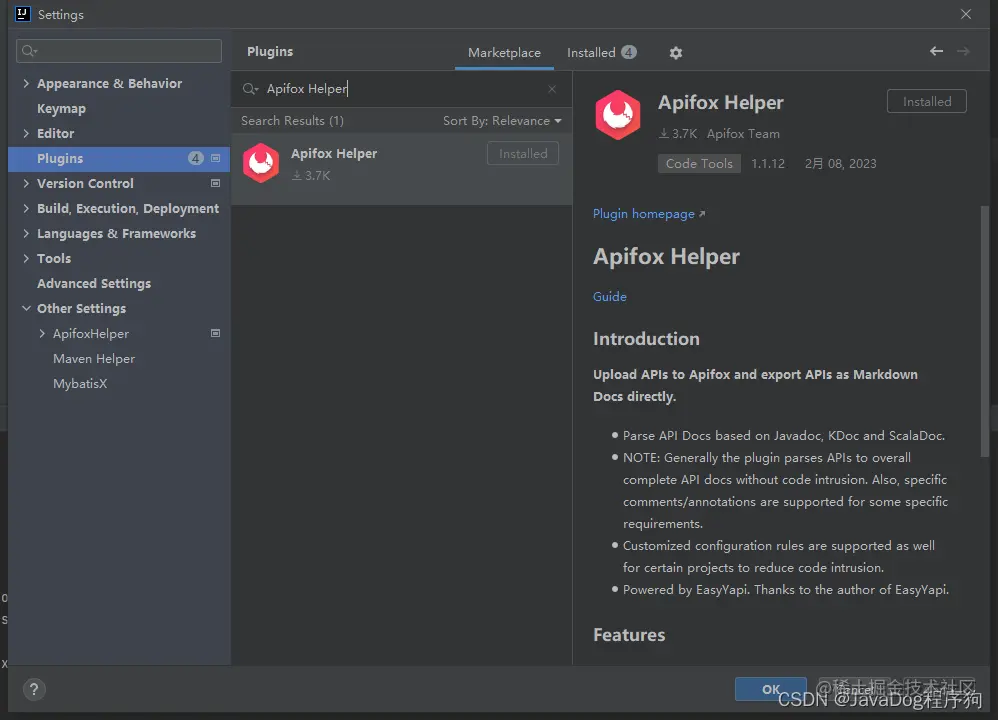This screenshot has height=720, width=998.
Task: Expand Appearance & Behavior section
Action: (26, 83)
